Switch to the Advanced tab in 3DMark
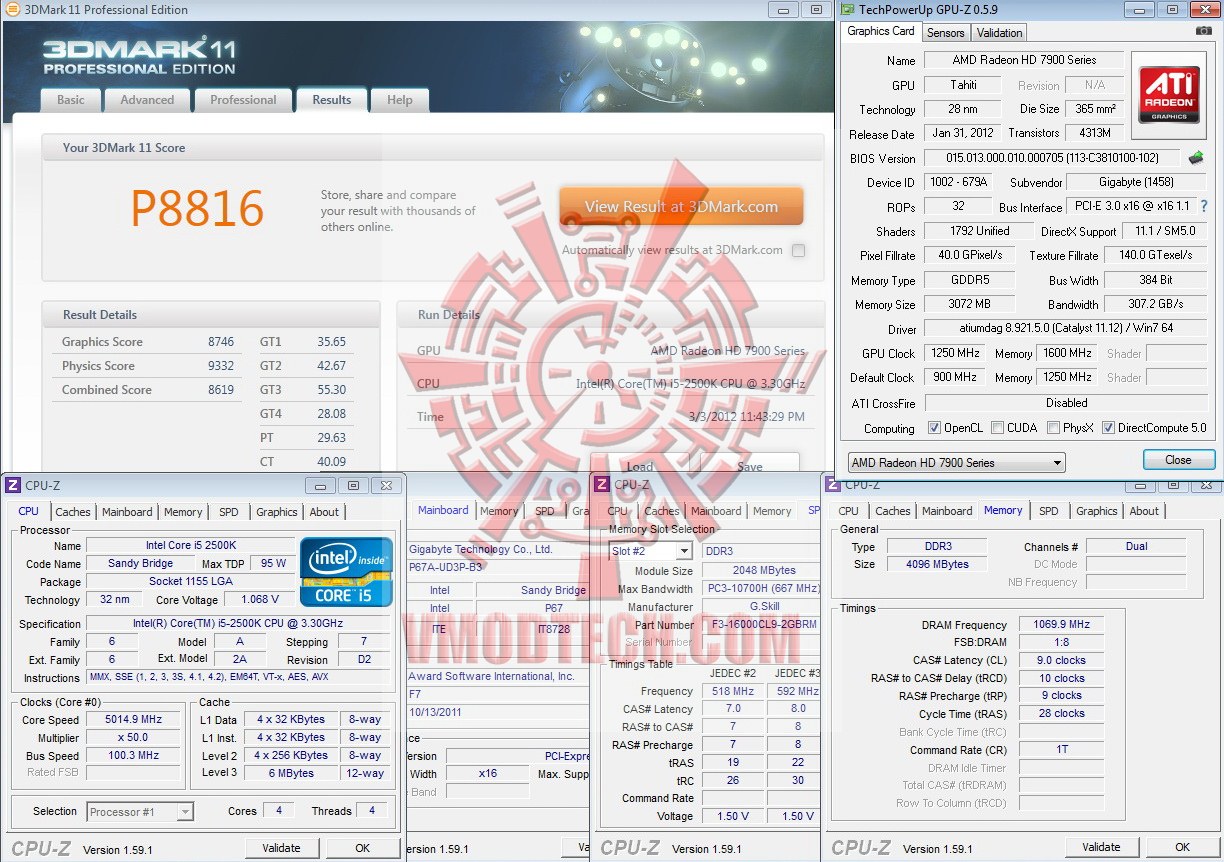Image resolution: width=1224 pixels, height=862 pixels. 147,100
